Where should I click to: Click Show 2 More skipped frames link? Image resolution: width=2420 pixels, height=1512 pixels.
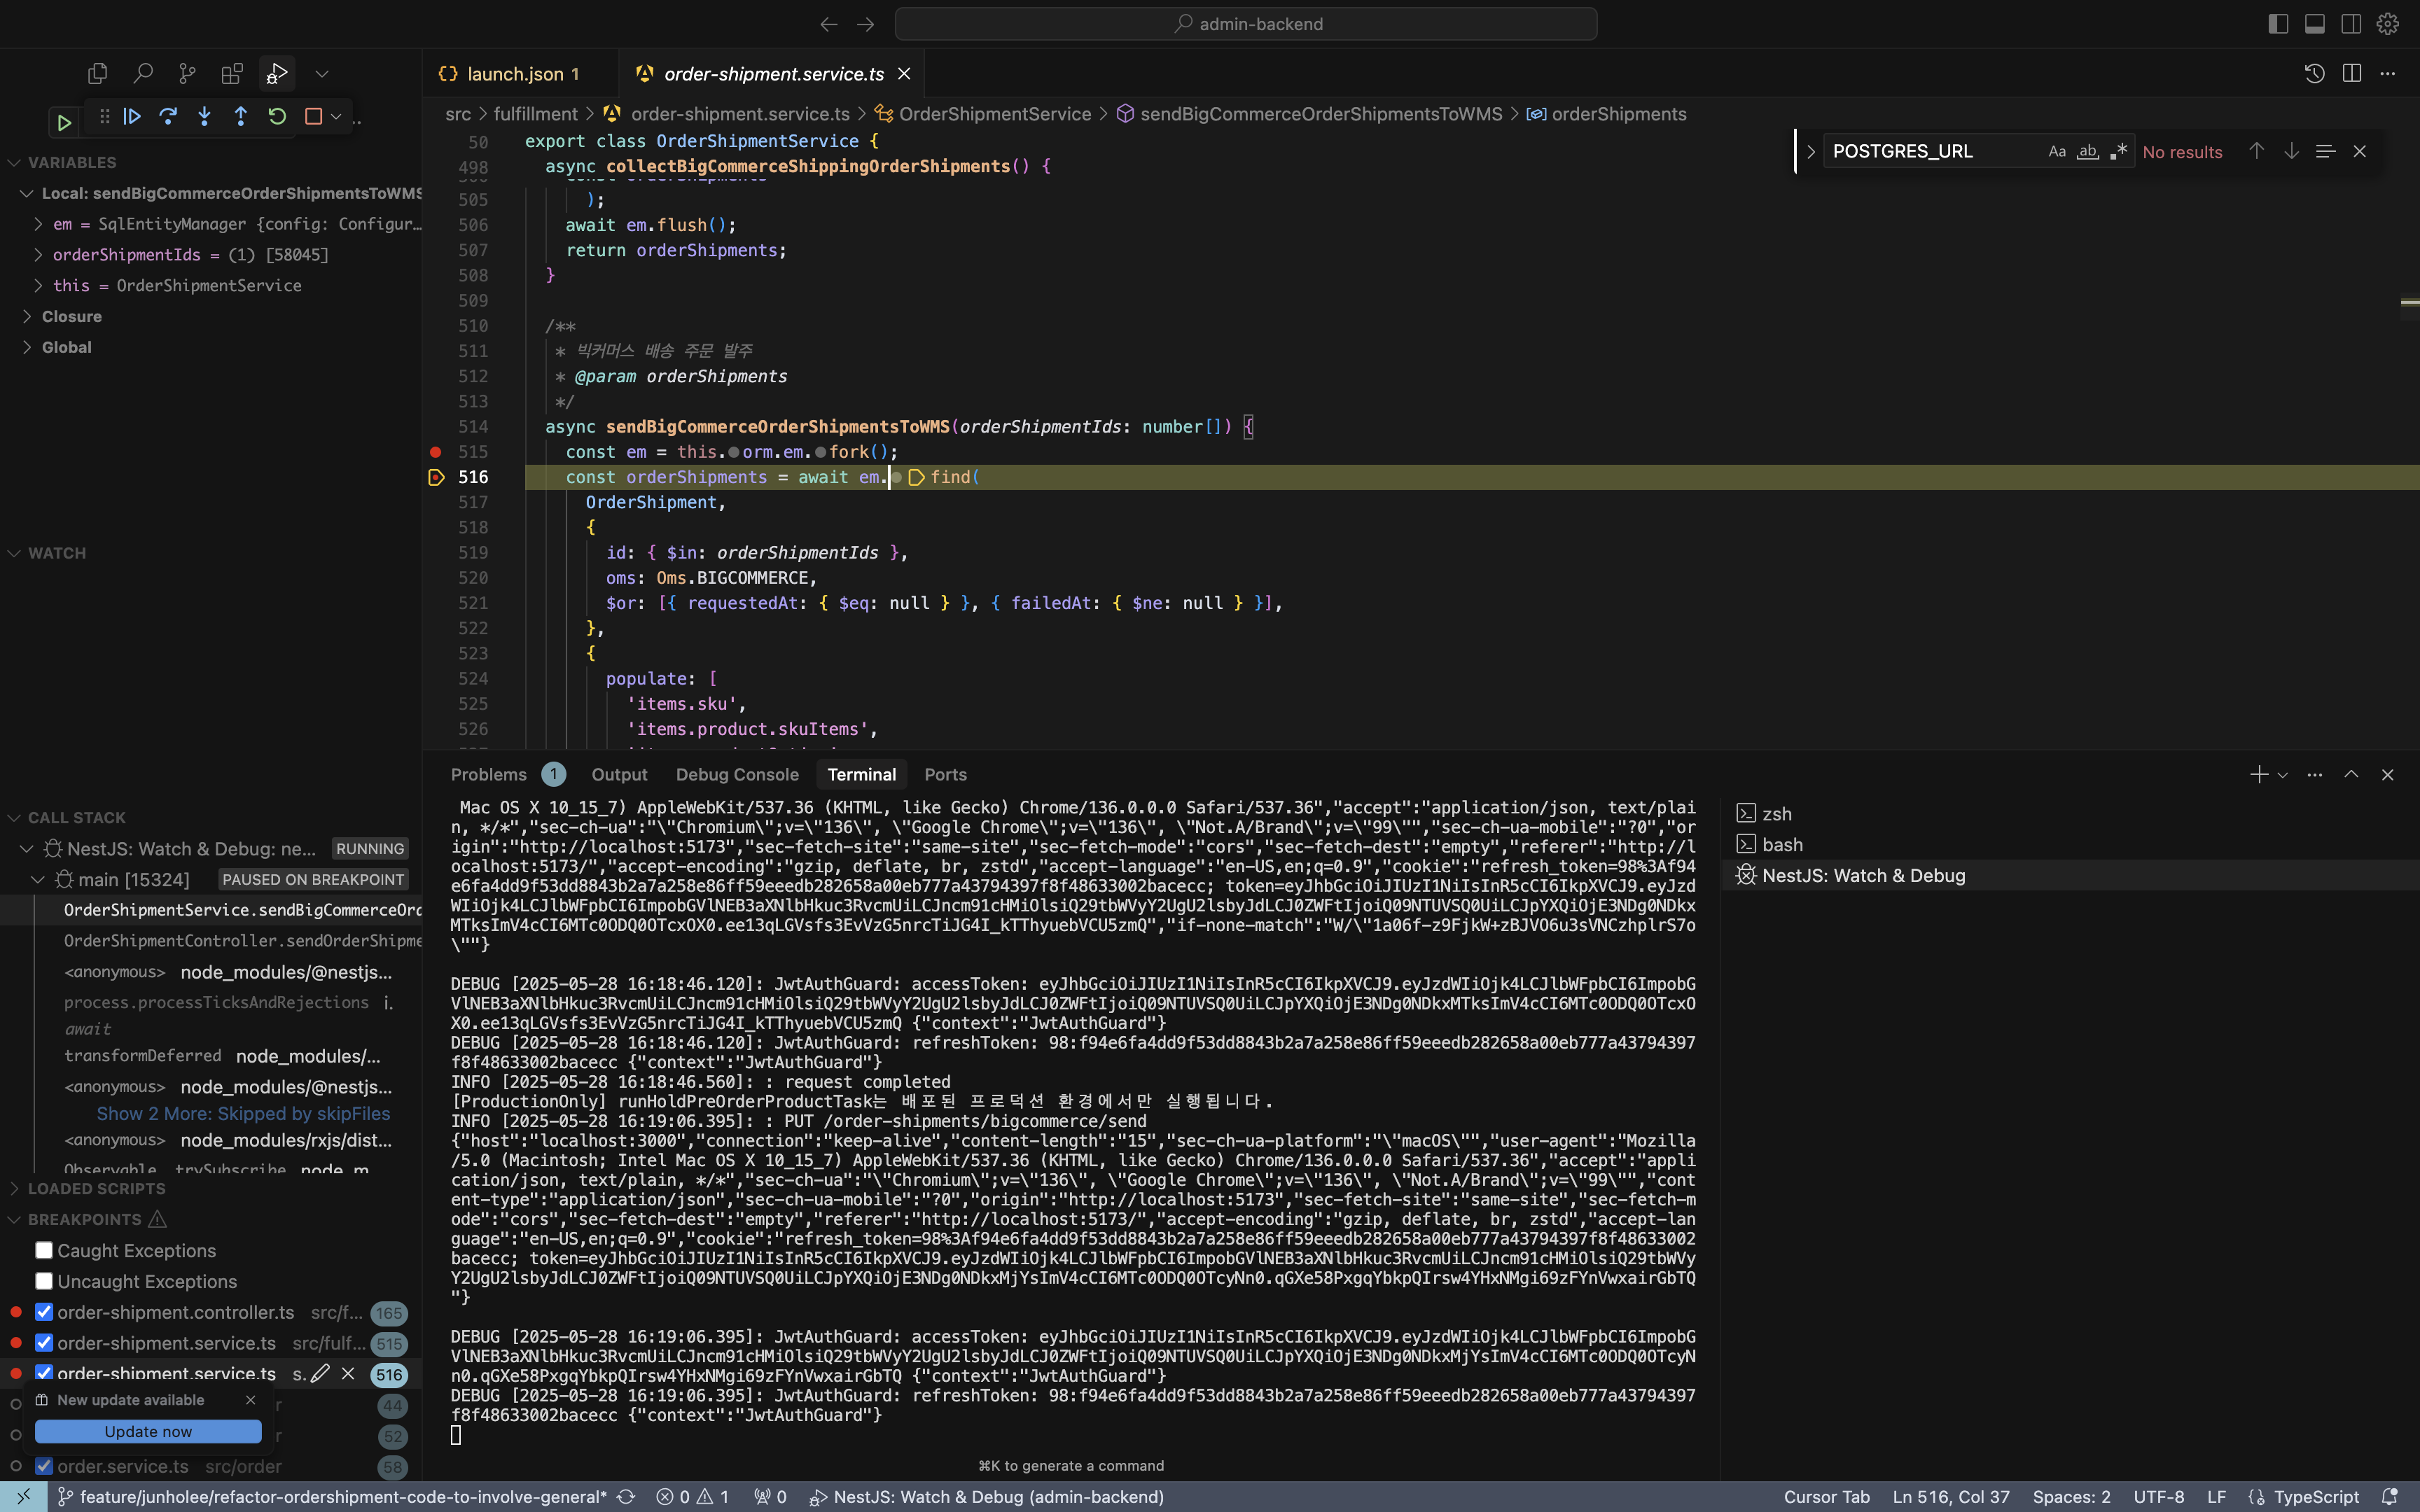tap(243, 1113)
